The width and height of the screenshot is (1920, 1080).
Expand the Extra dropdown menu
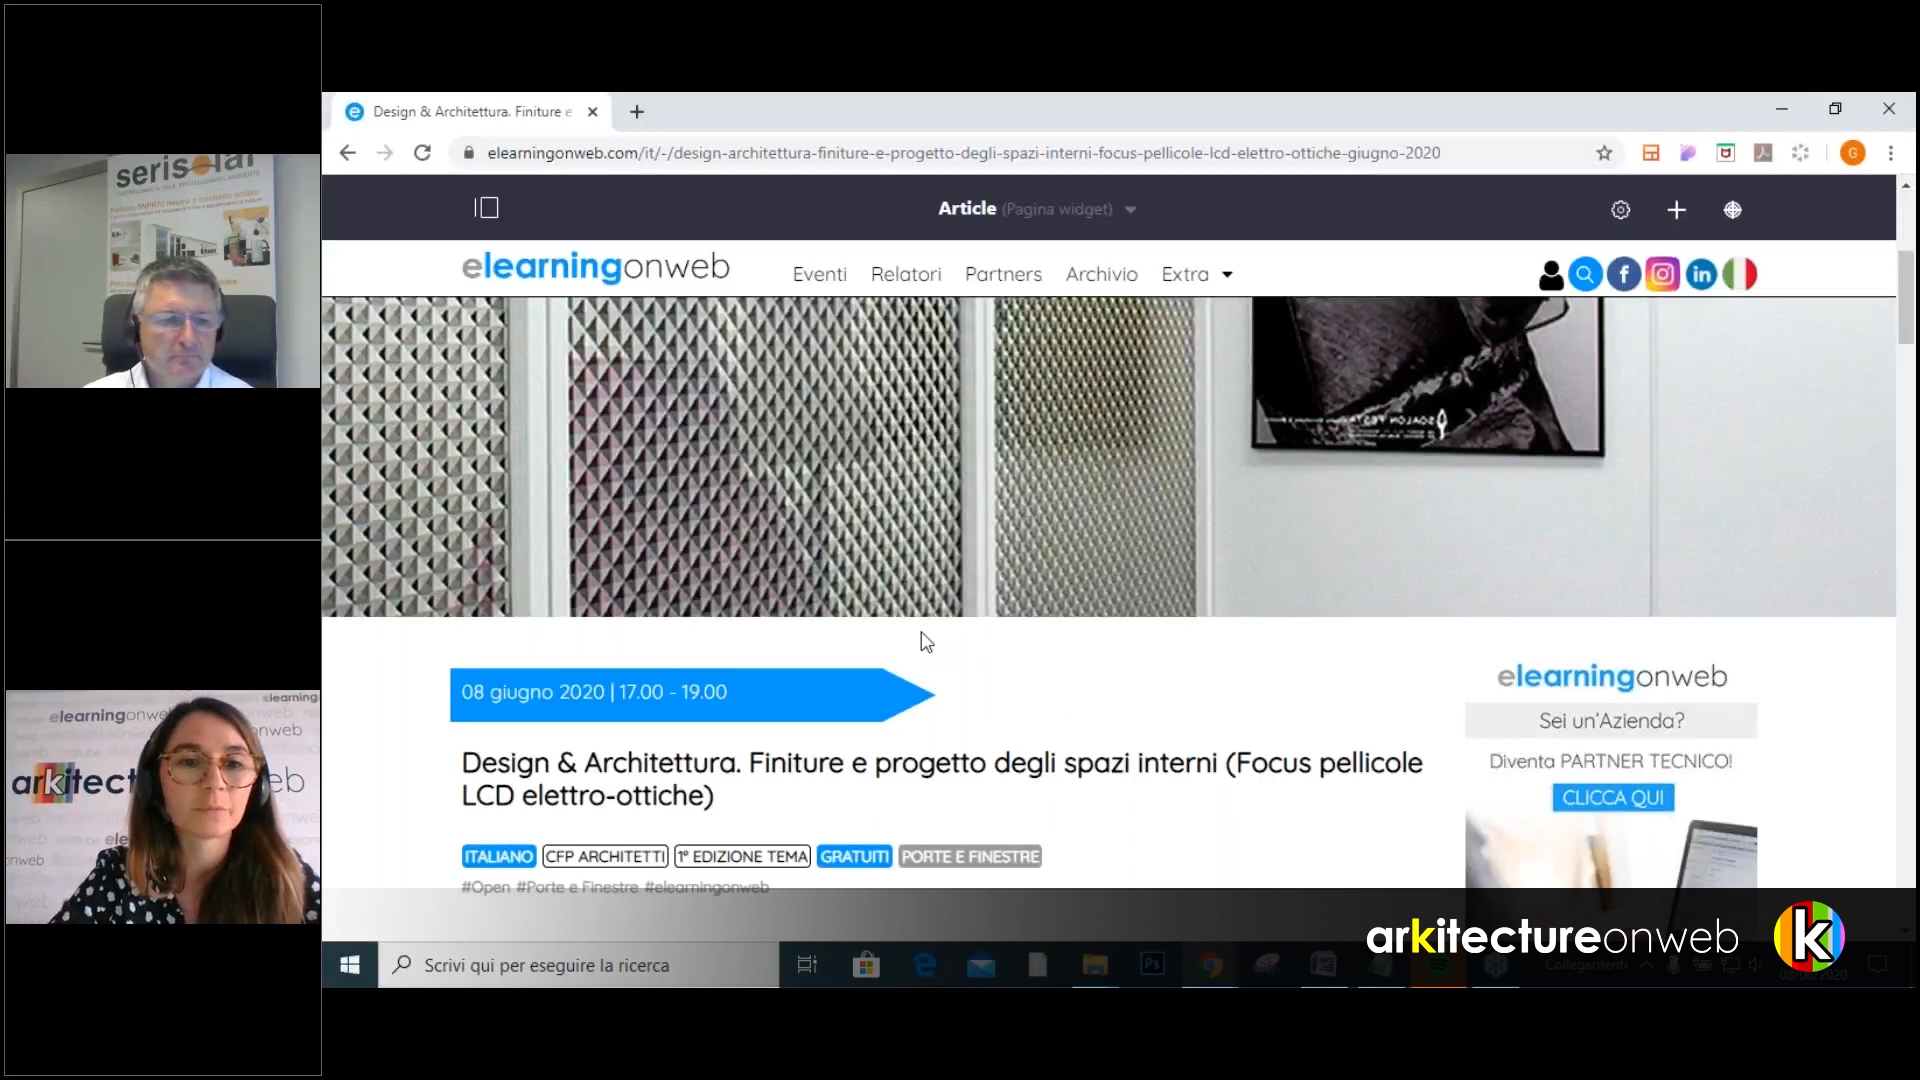(x=1197, y=274)
